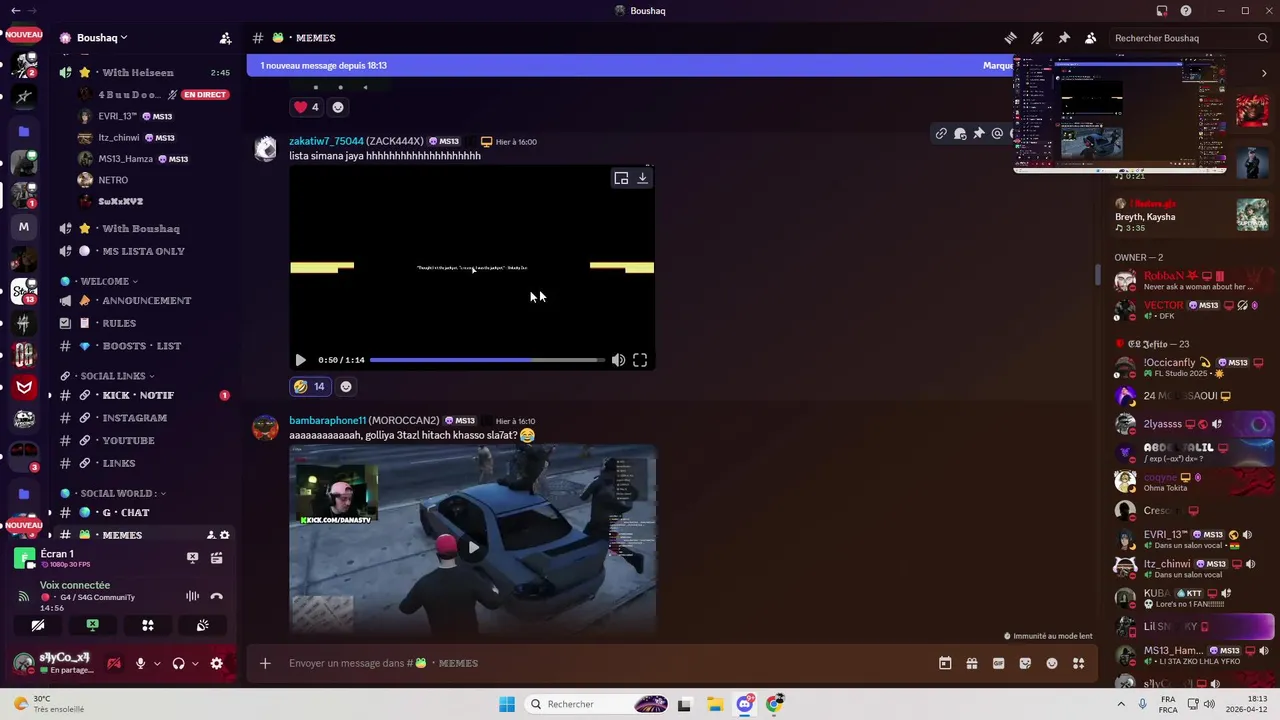The height and width of the screenshot is (720, 1280).
Task: Disconnect from voice call
Action: click(x=216, y=596)
